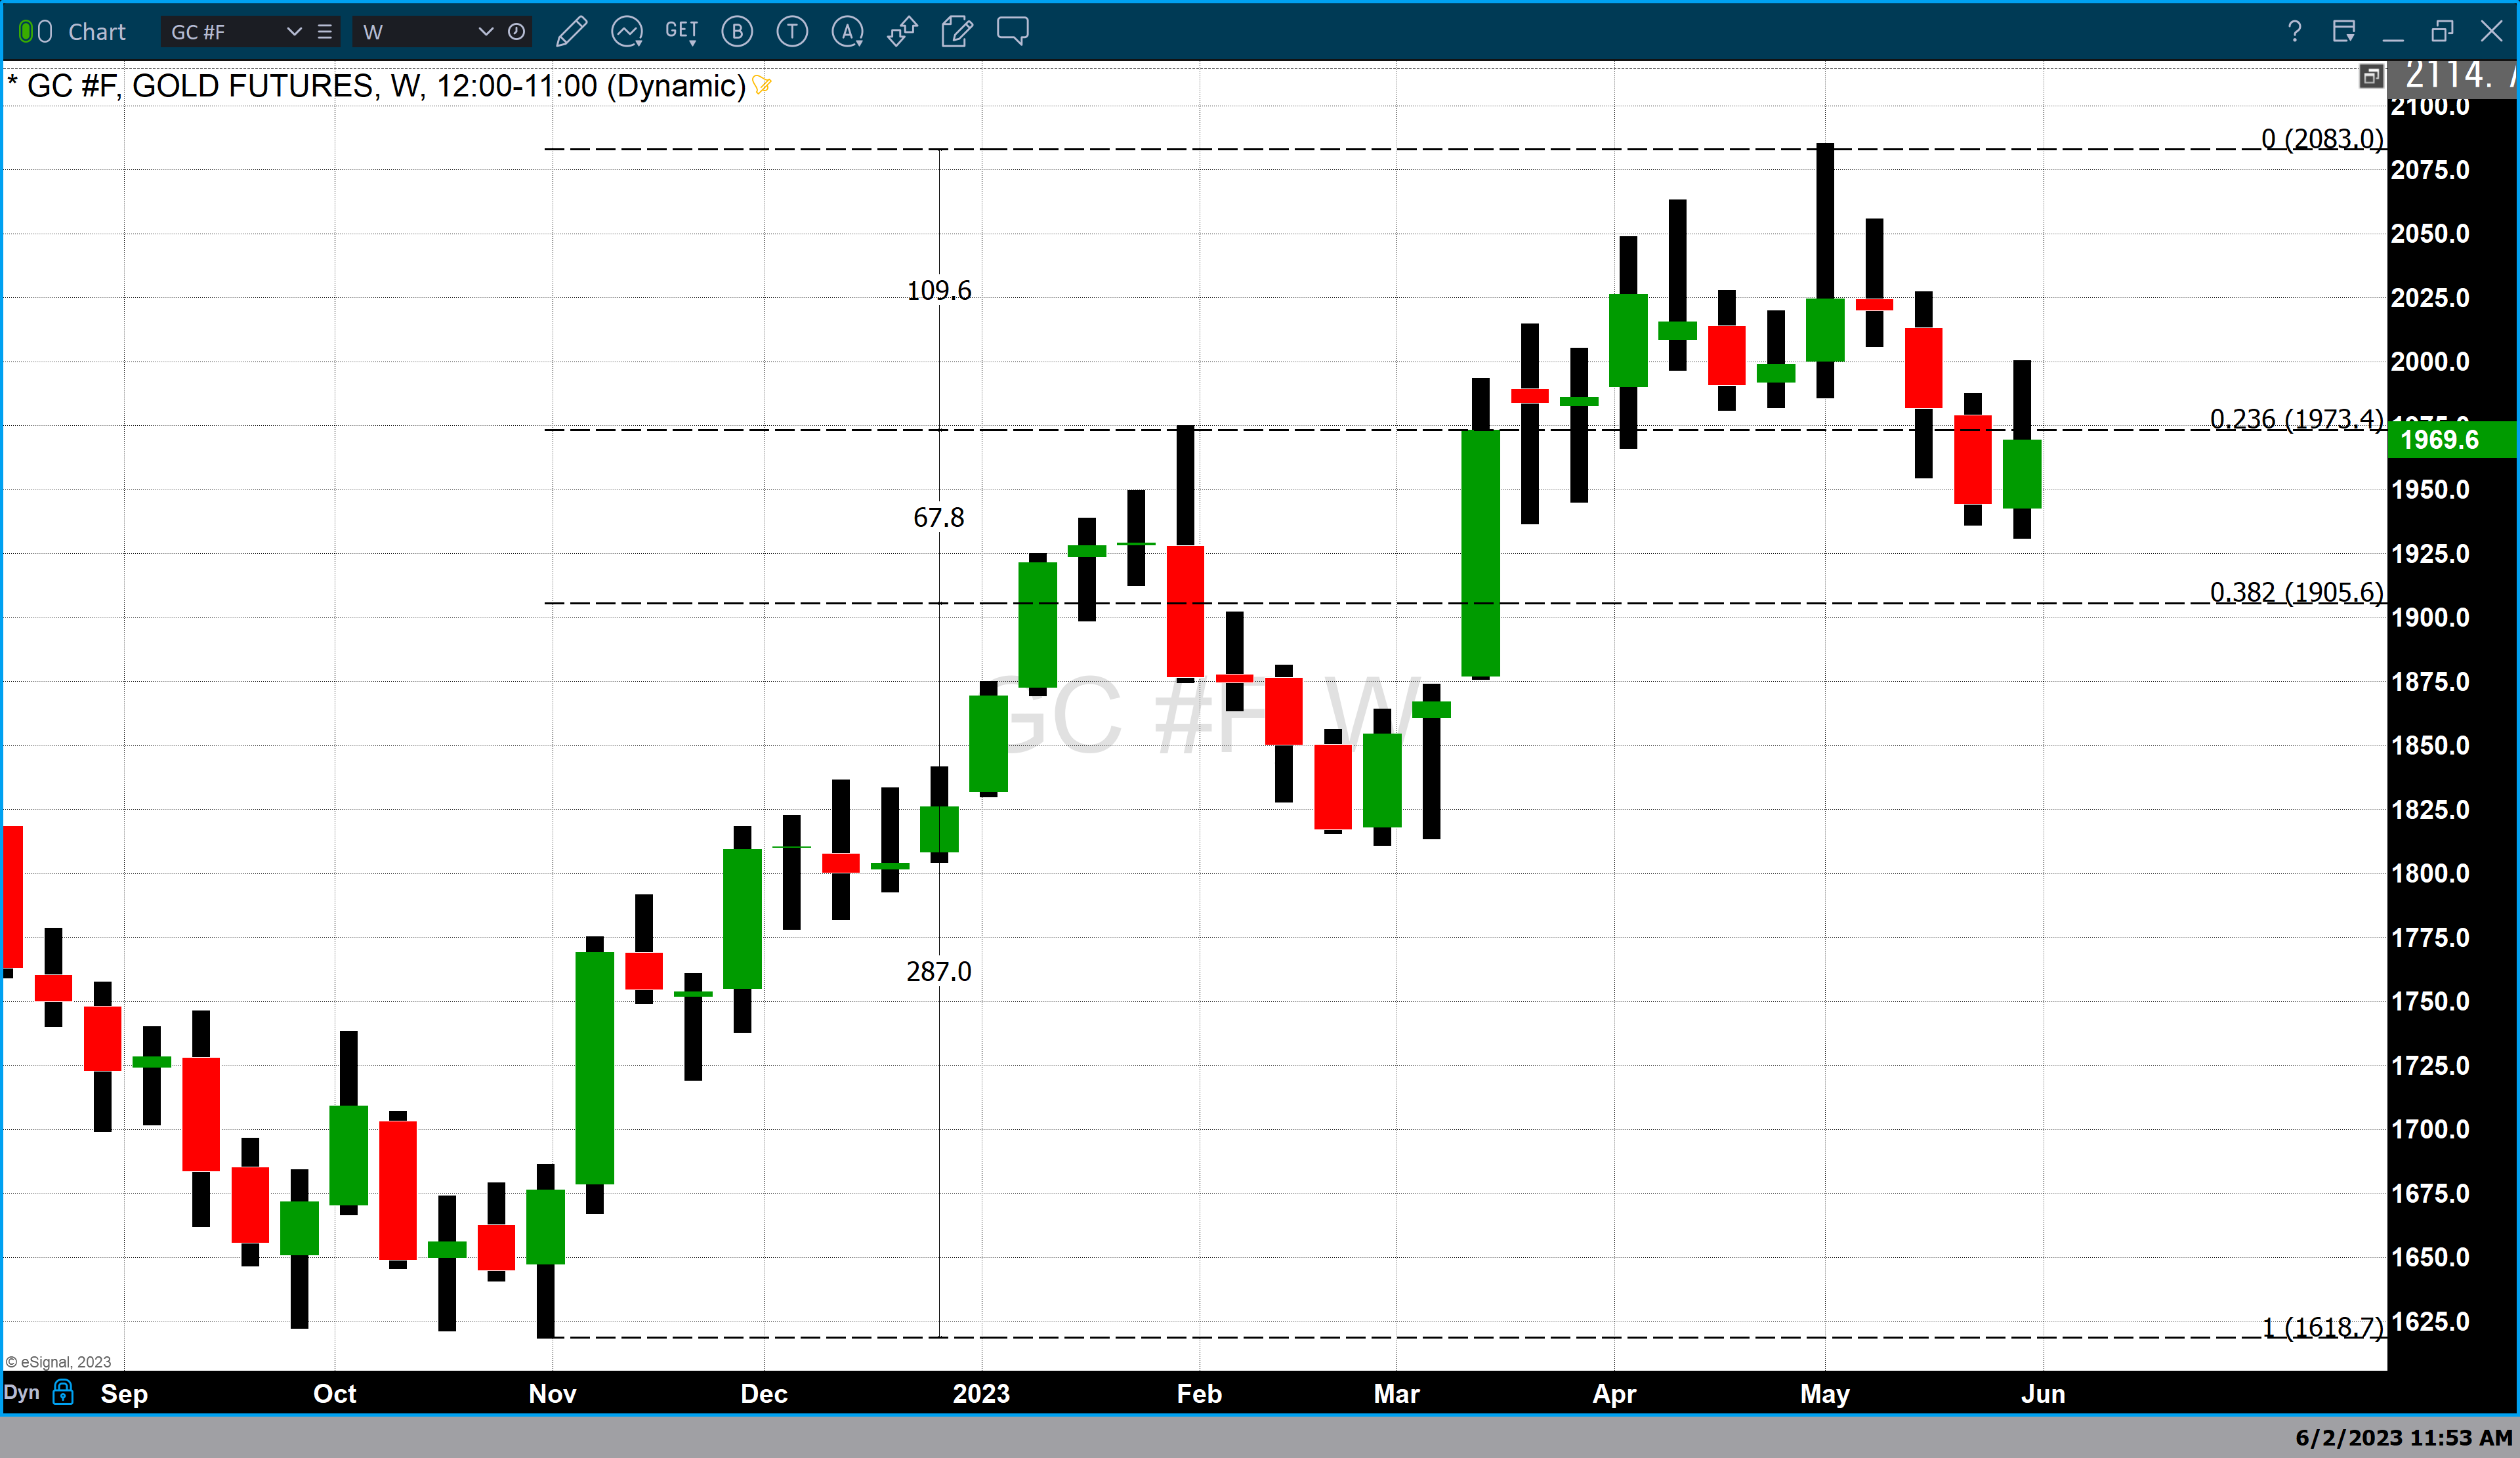The height and width of the screenshot is (1458, 2520).
Task: Open the speech bubble comment icon
Action: click(x=1012, y=31)
